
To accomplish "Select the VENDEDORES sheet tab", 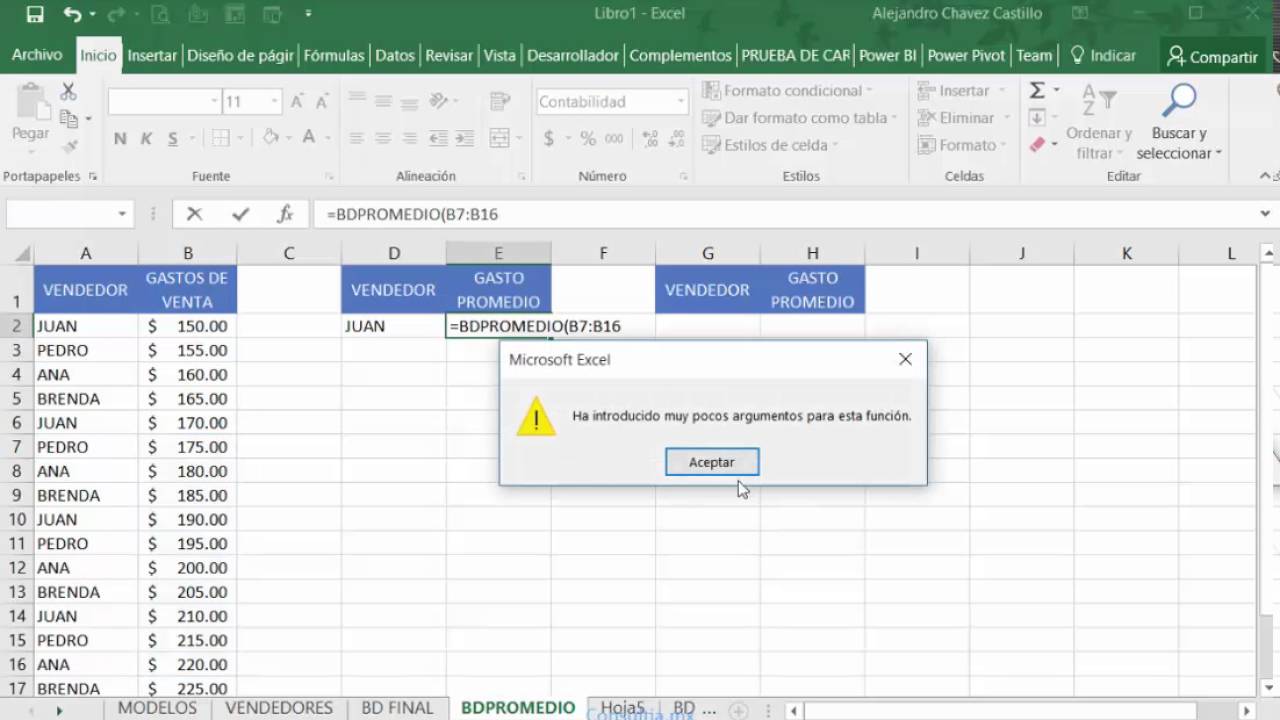I will pos(279,708).
